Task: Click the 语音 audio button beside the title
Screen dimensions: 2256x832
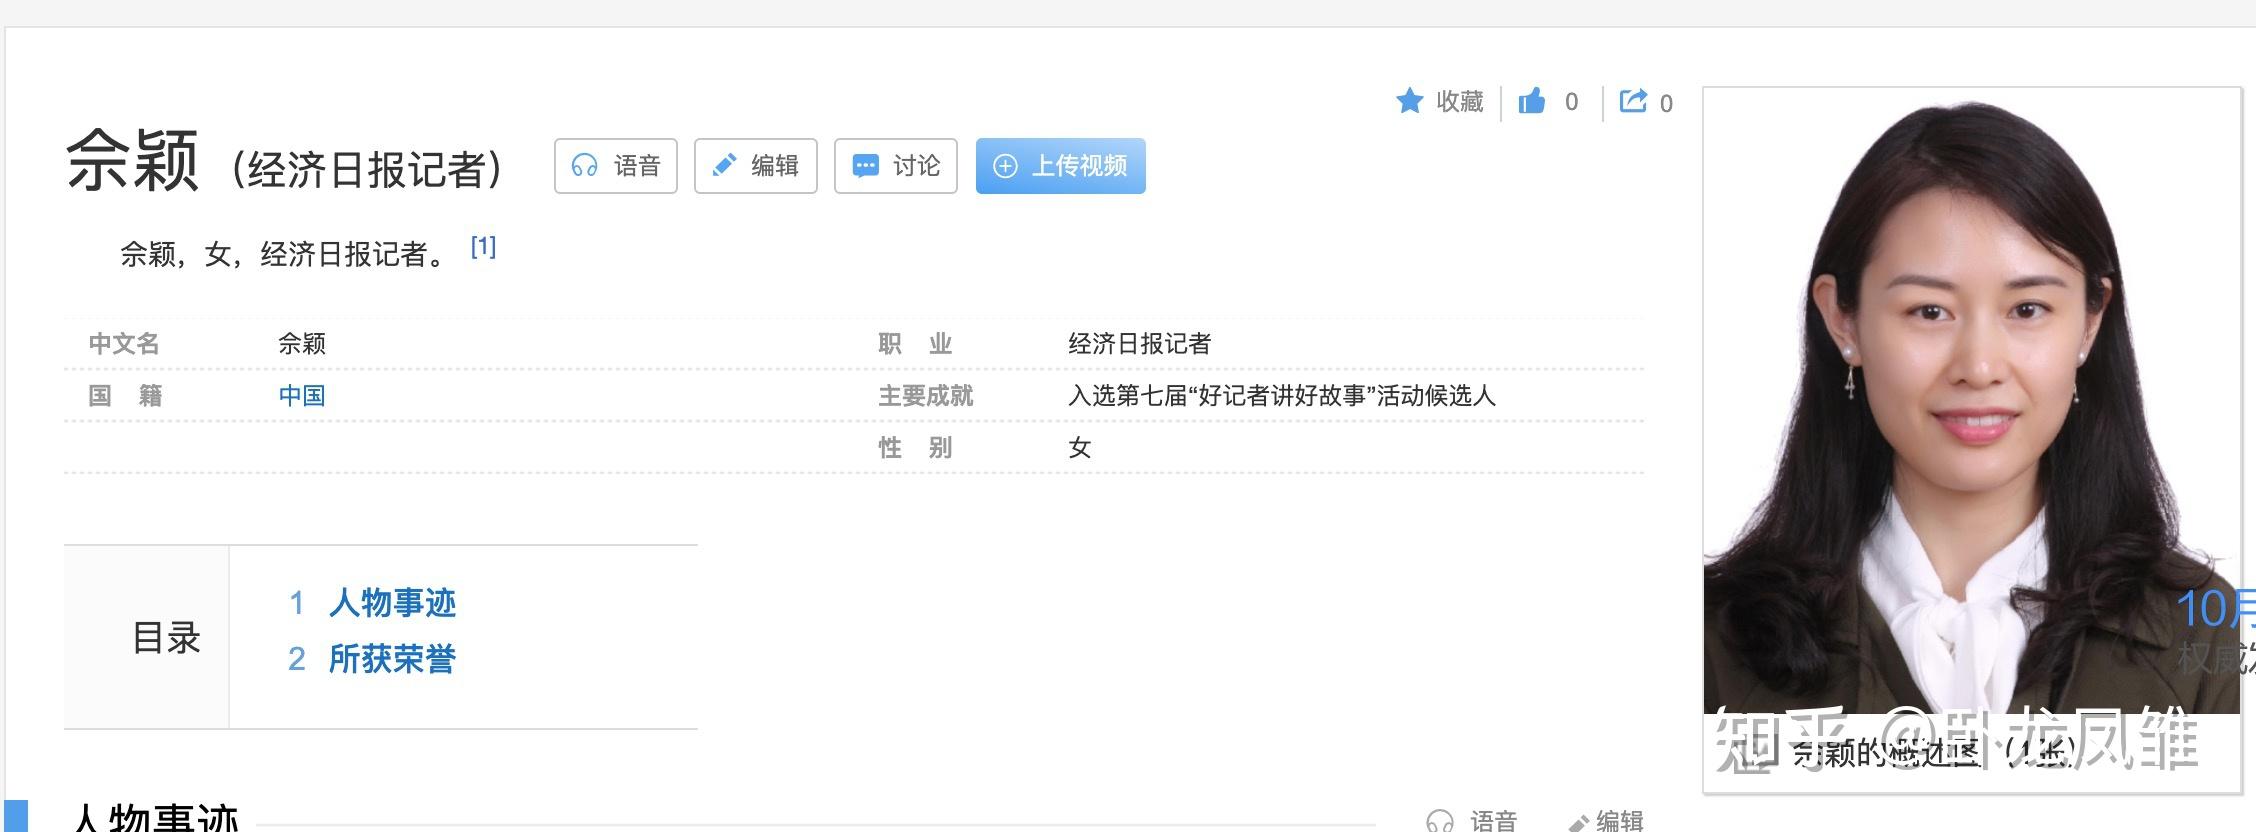Action: tap(616, 166)
